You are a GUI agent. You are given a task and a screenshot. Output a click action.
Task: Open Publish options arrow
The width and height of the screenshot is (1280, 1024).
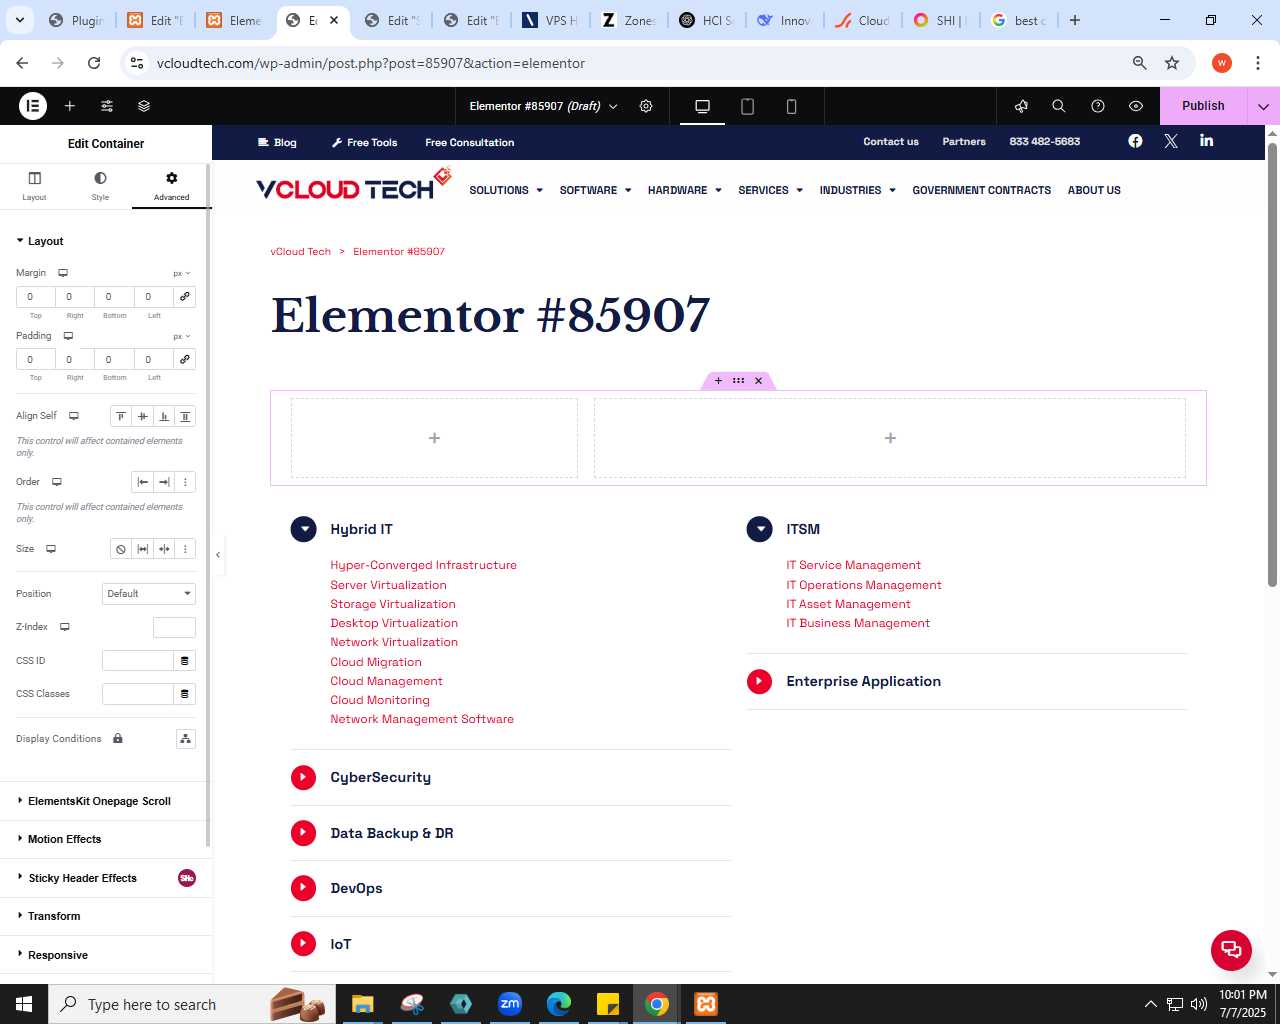tap(1263, 106)
